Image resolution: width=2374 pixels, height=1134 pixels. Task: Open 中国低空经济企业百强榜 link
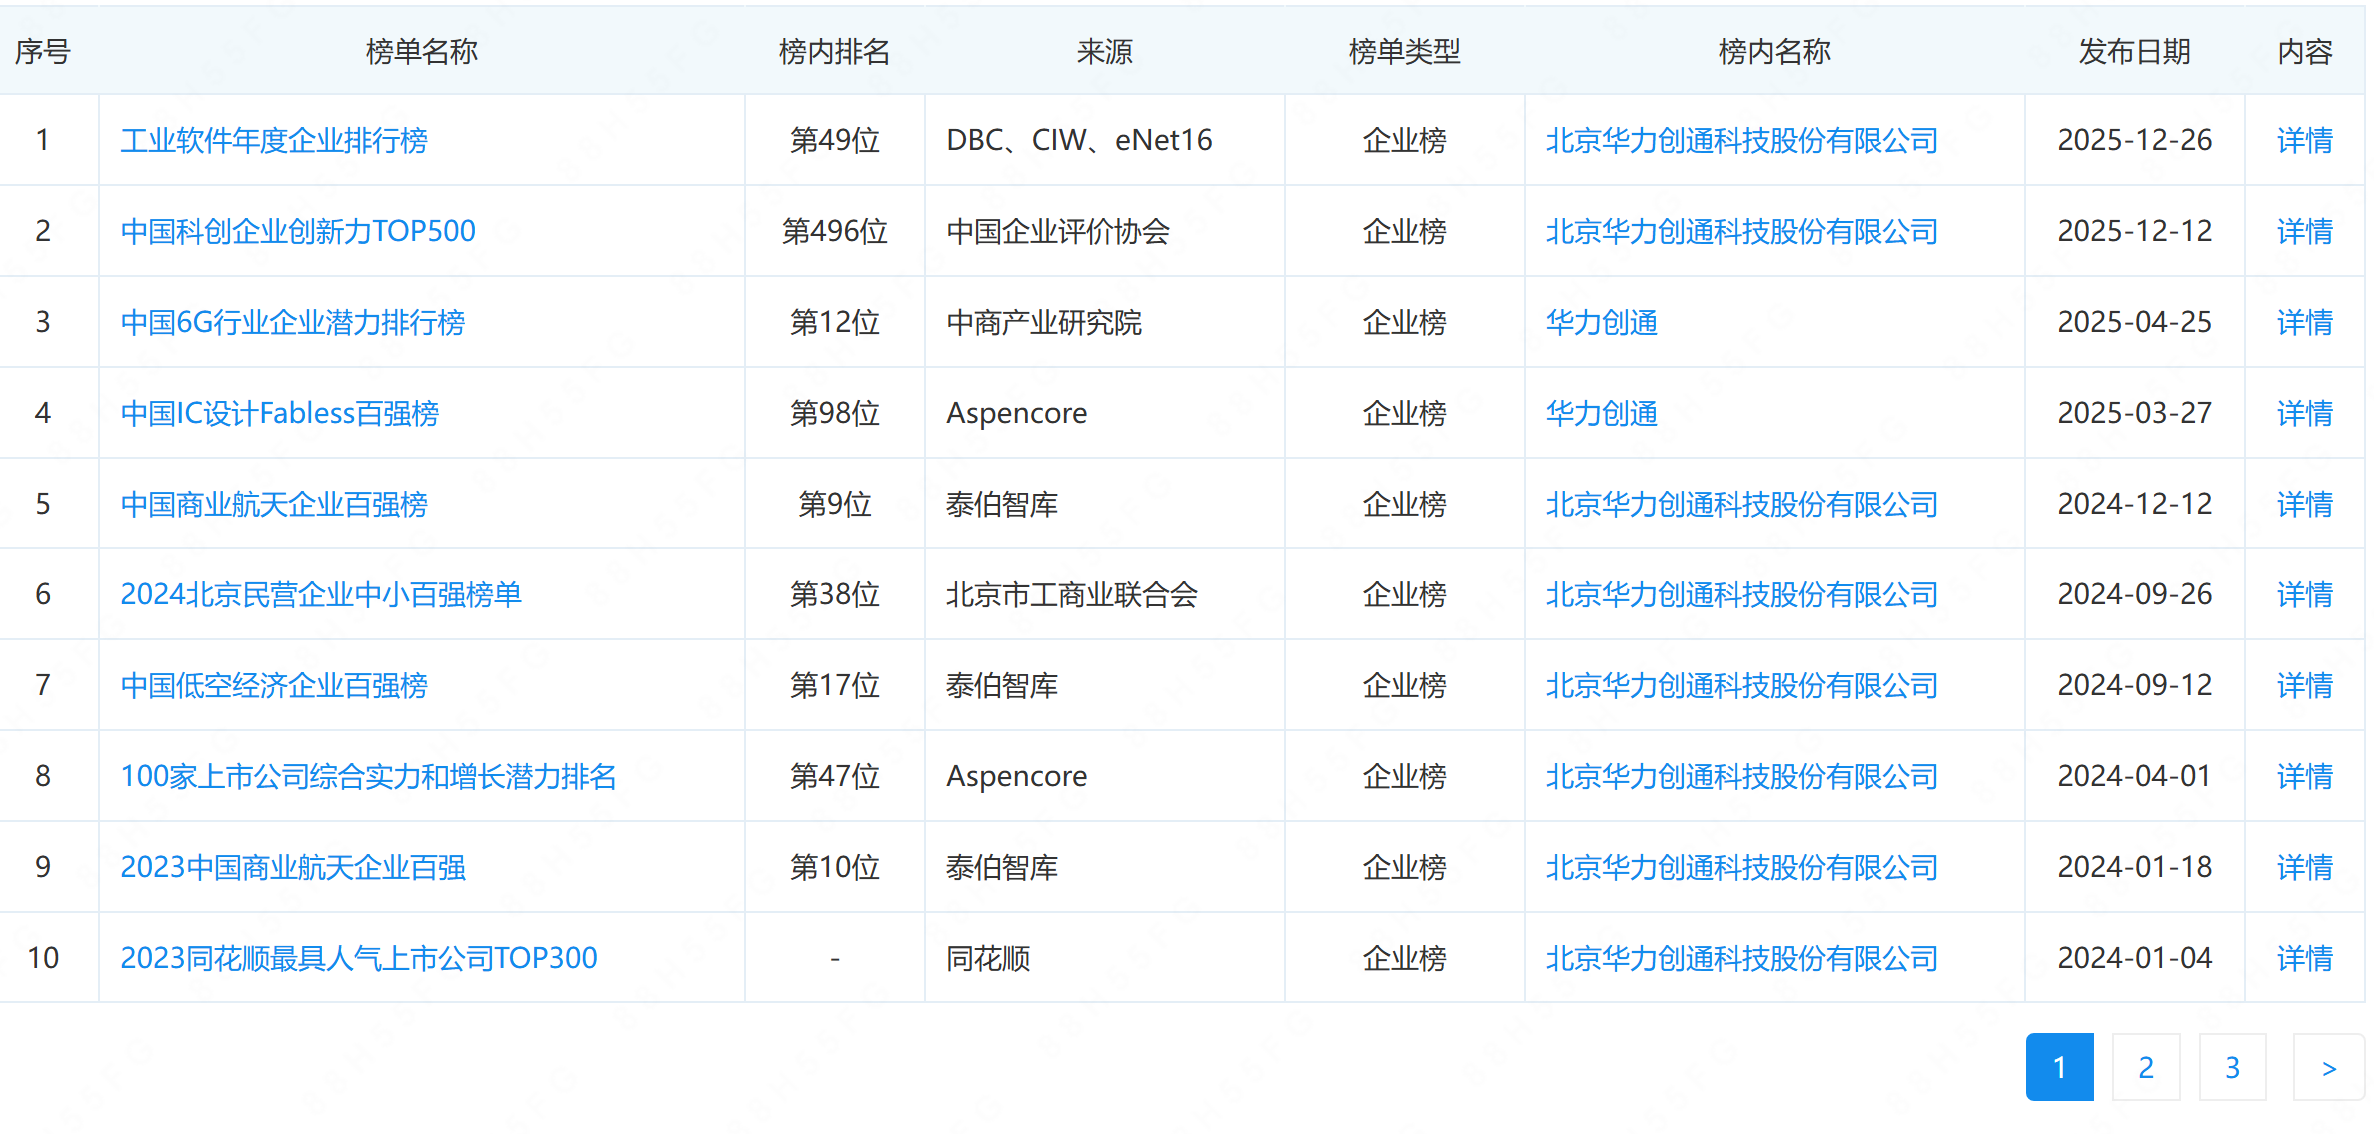click(273, 685)
